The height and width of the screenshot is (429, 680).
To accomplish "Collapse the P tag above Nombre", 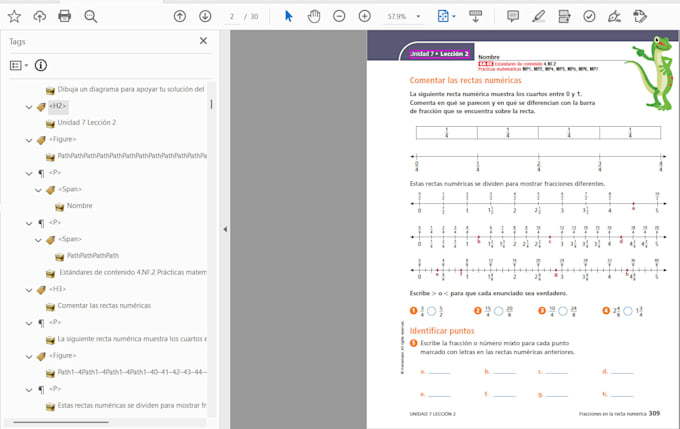I will tap(29, 174).
